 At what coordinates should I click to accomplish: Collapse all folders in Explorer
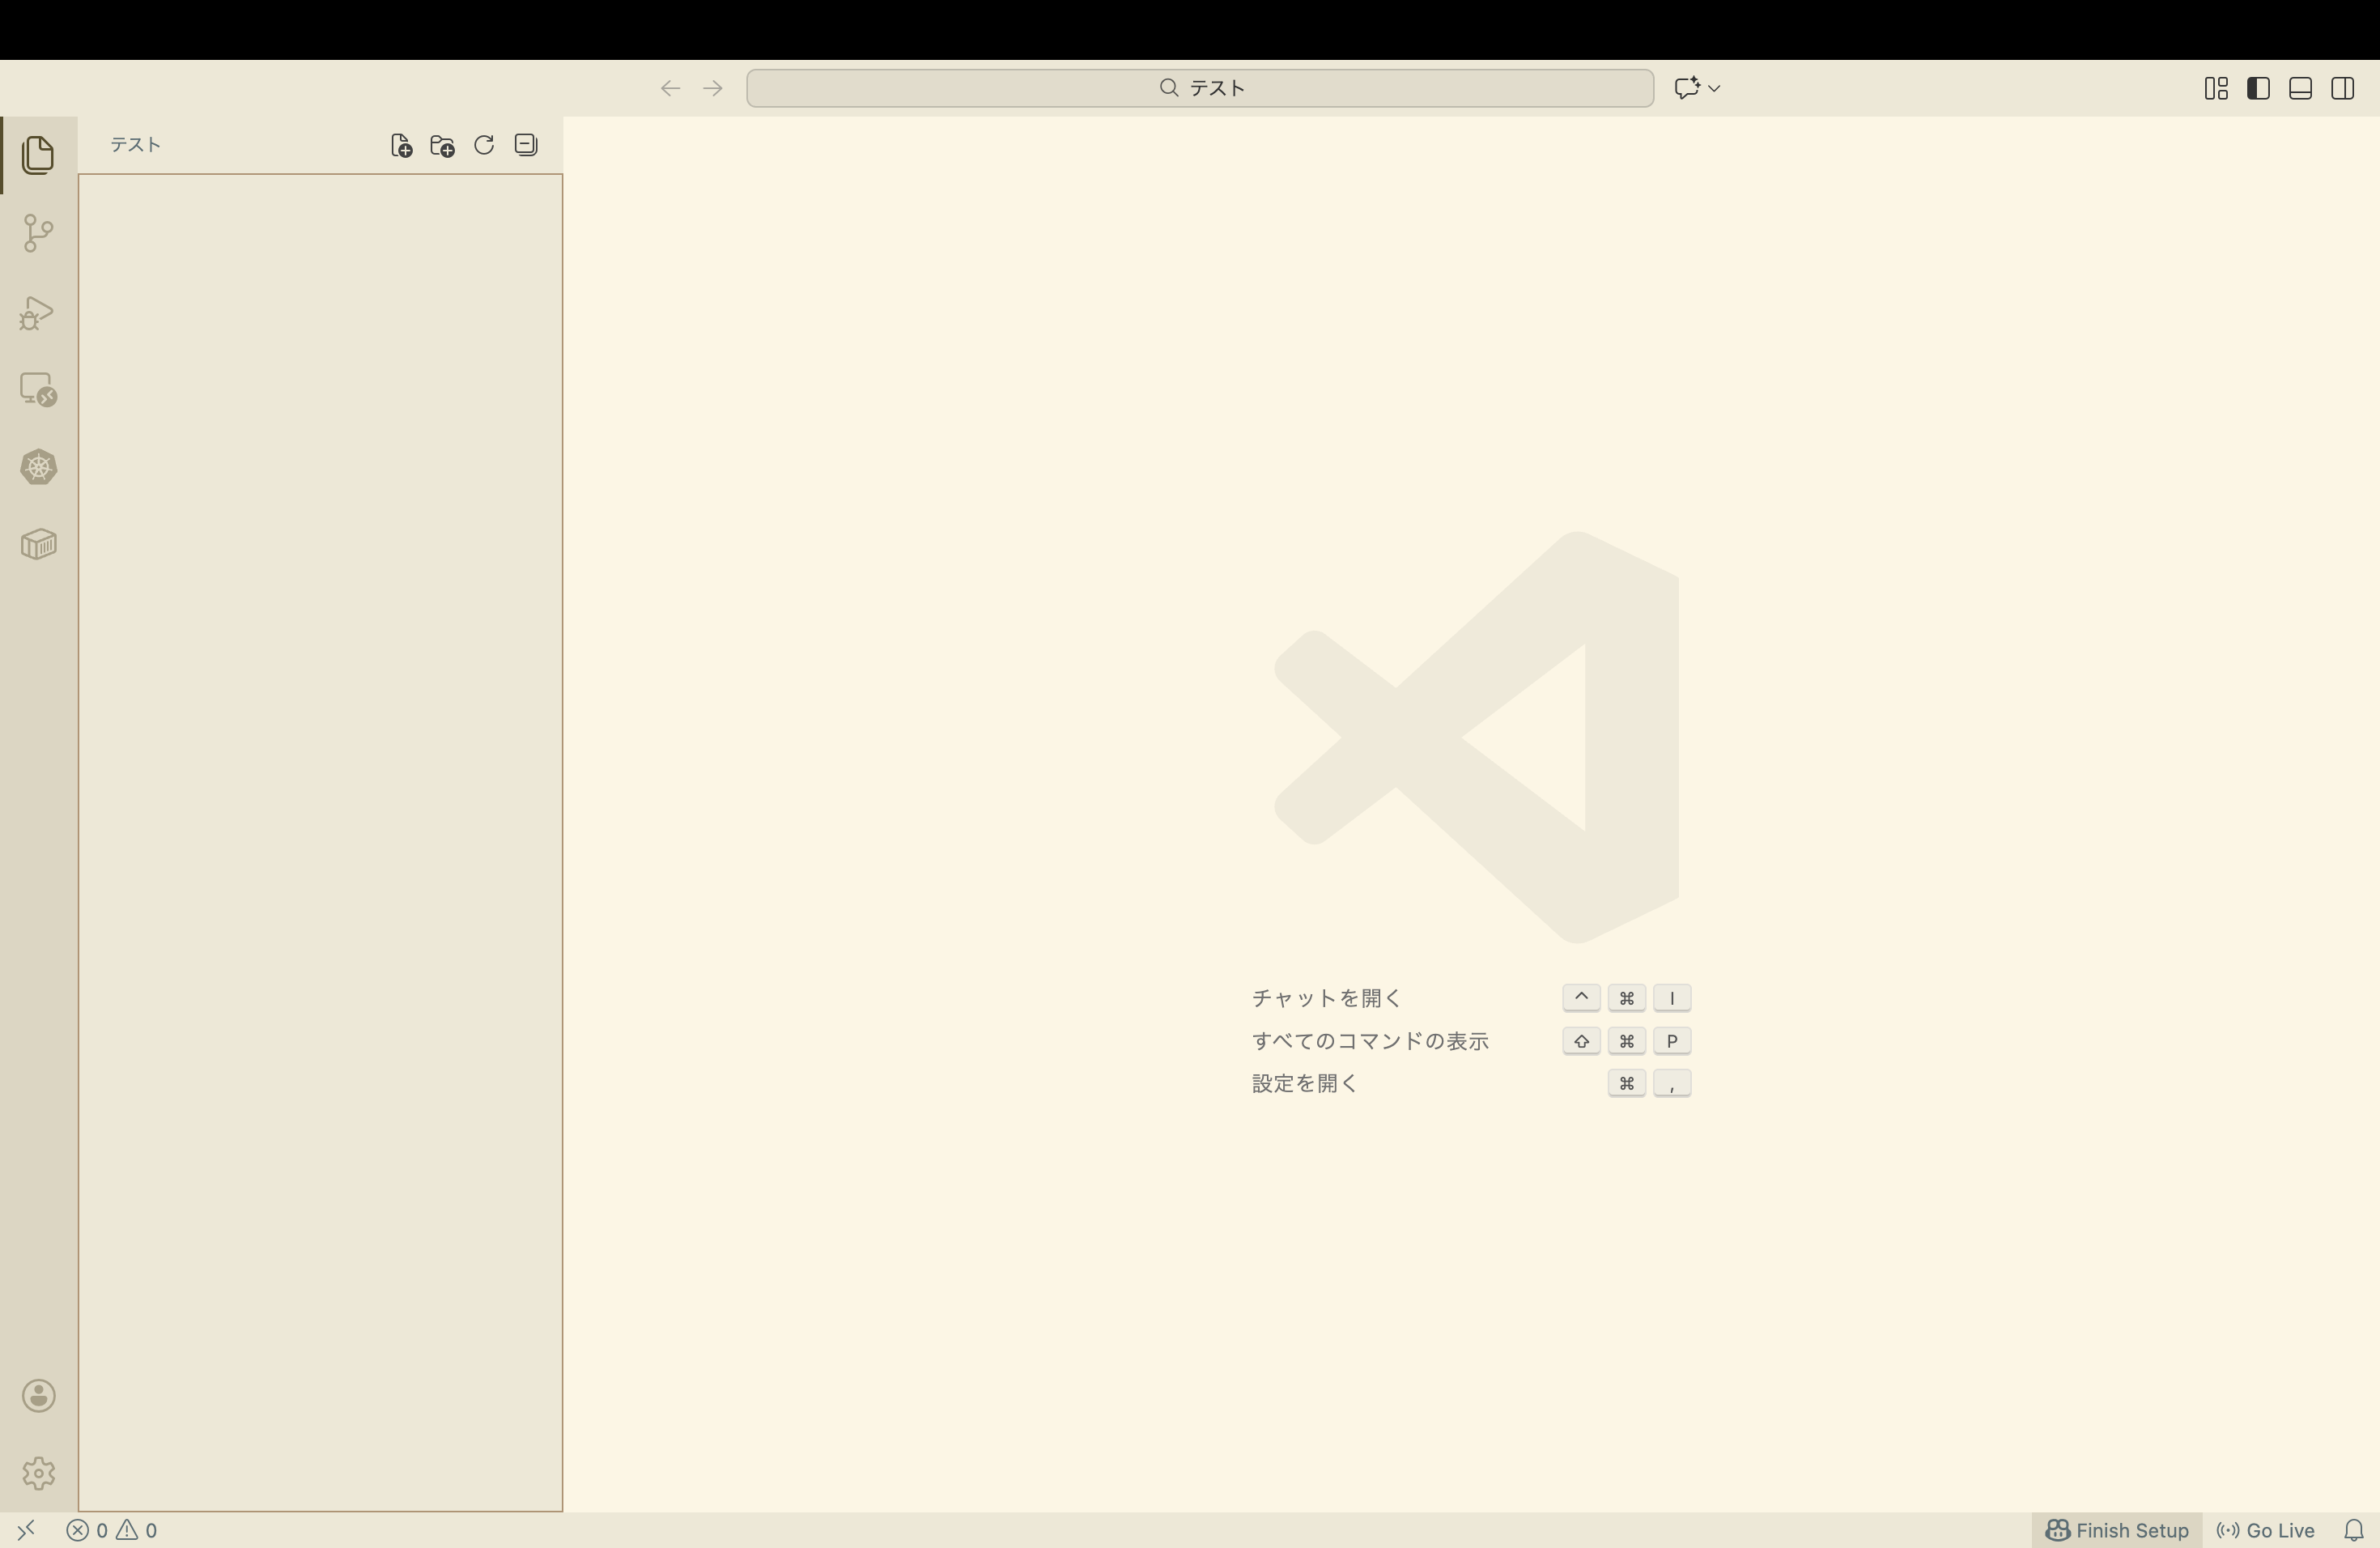(x=524, y=144)
